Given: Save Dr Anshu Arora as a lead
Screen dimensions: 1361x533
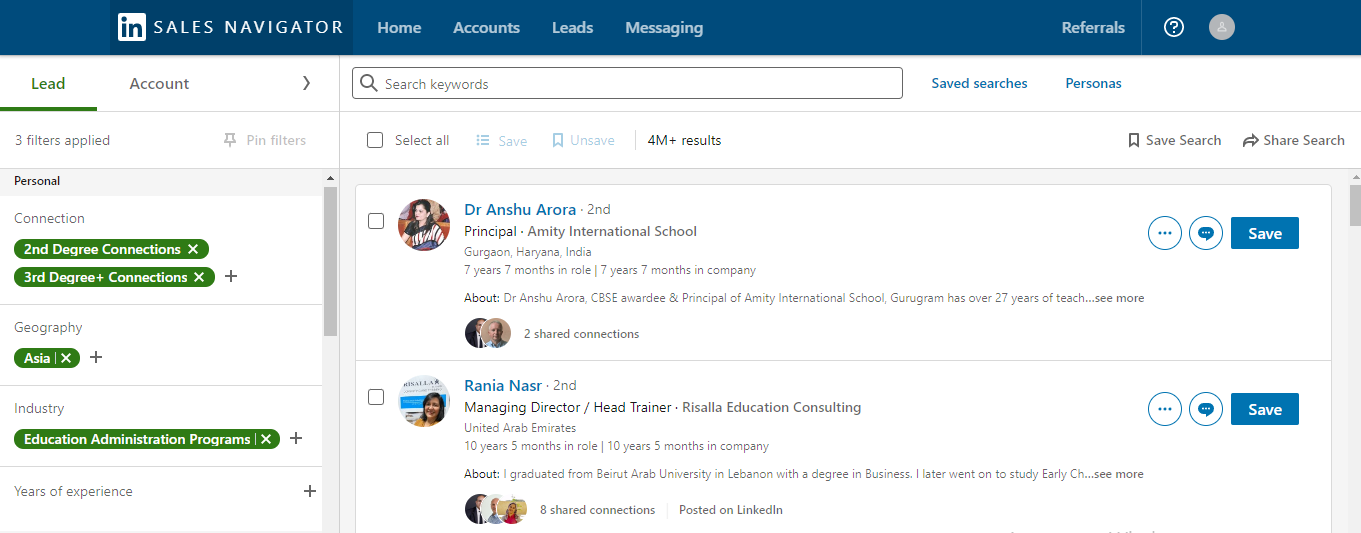Looking at the screenshot, I should point(1264,233).
